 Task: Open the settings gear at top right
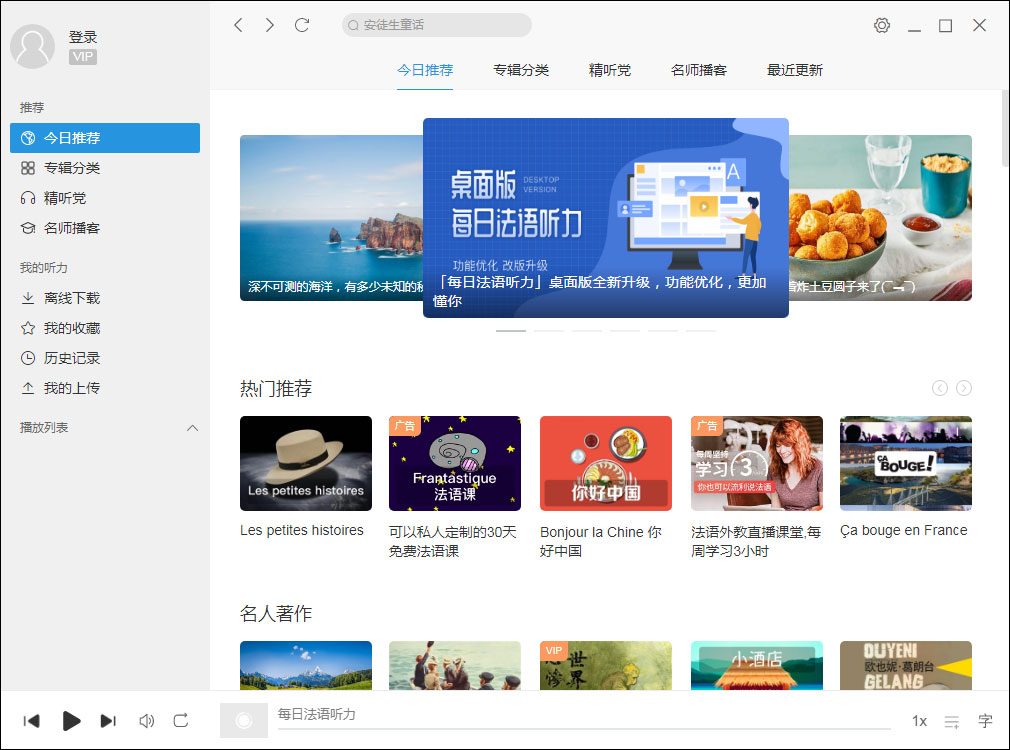tap(881, 24)
